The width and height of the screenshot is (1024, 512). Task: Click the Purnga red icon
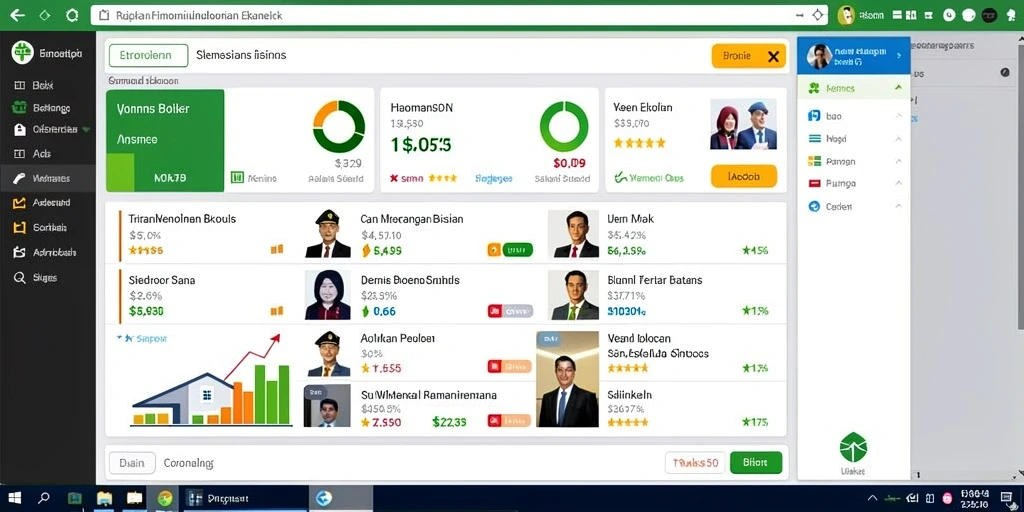814,184
